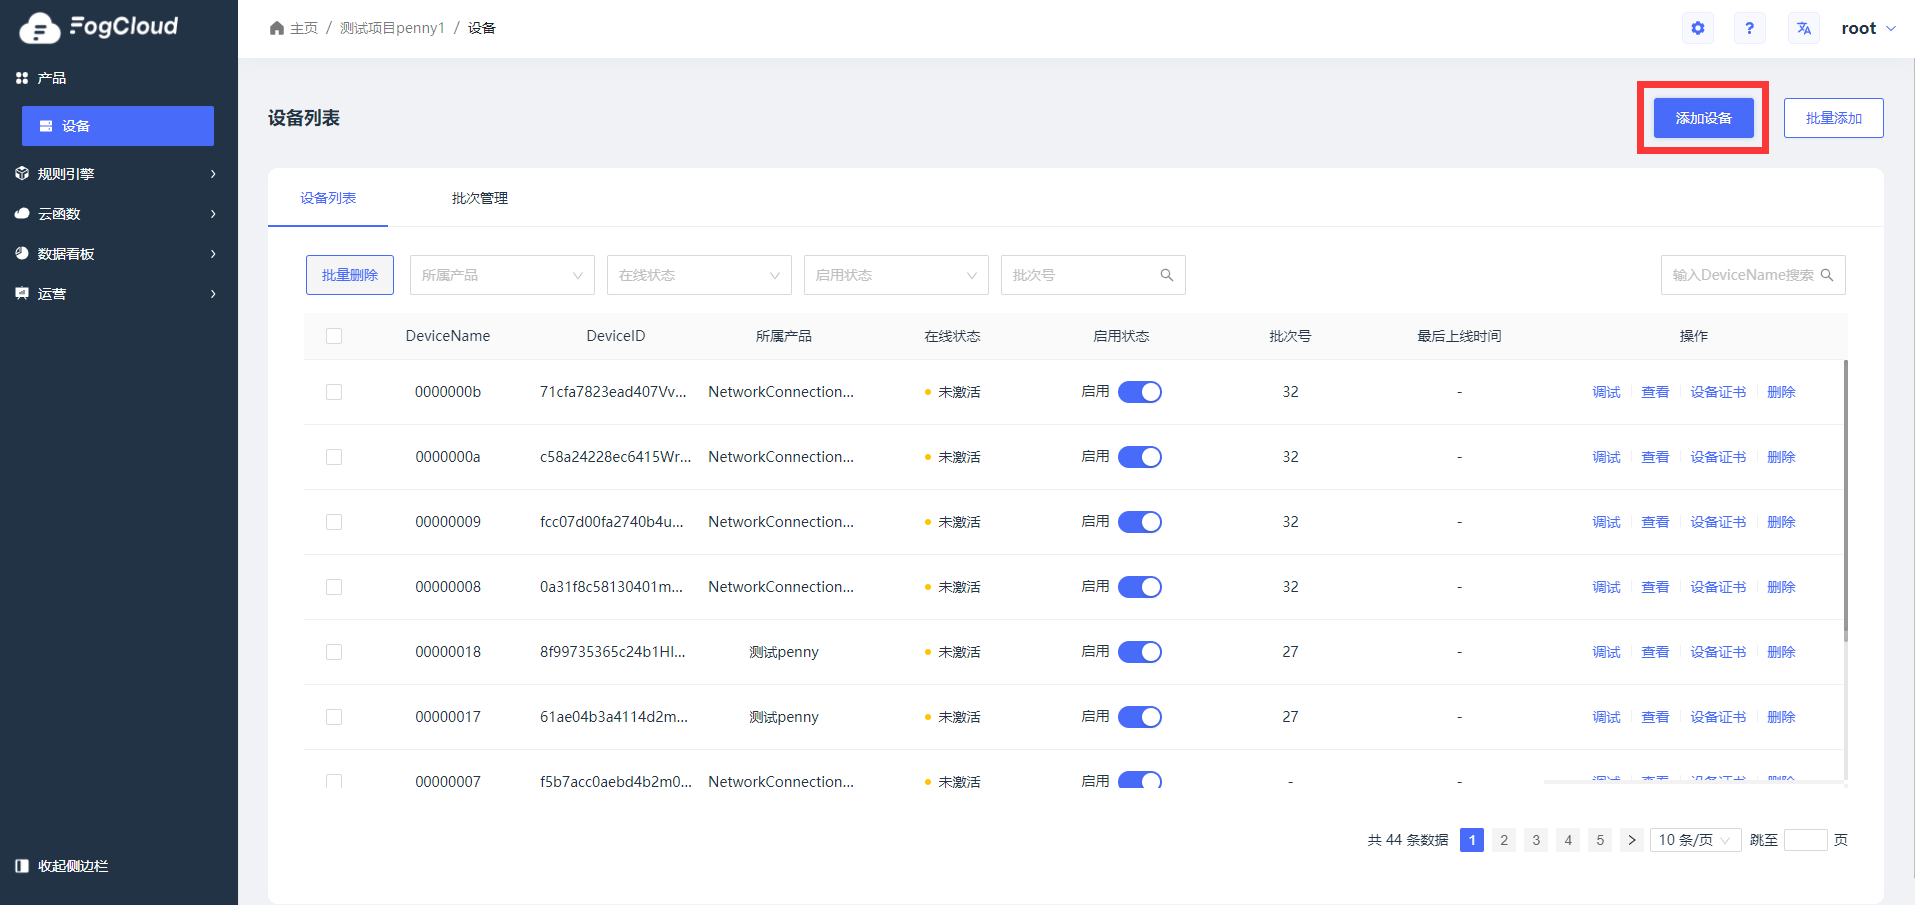Open the 10 条/页 page size dropdown

coord(1695,840)
